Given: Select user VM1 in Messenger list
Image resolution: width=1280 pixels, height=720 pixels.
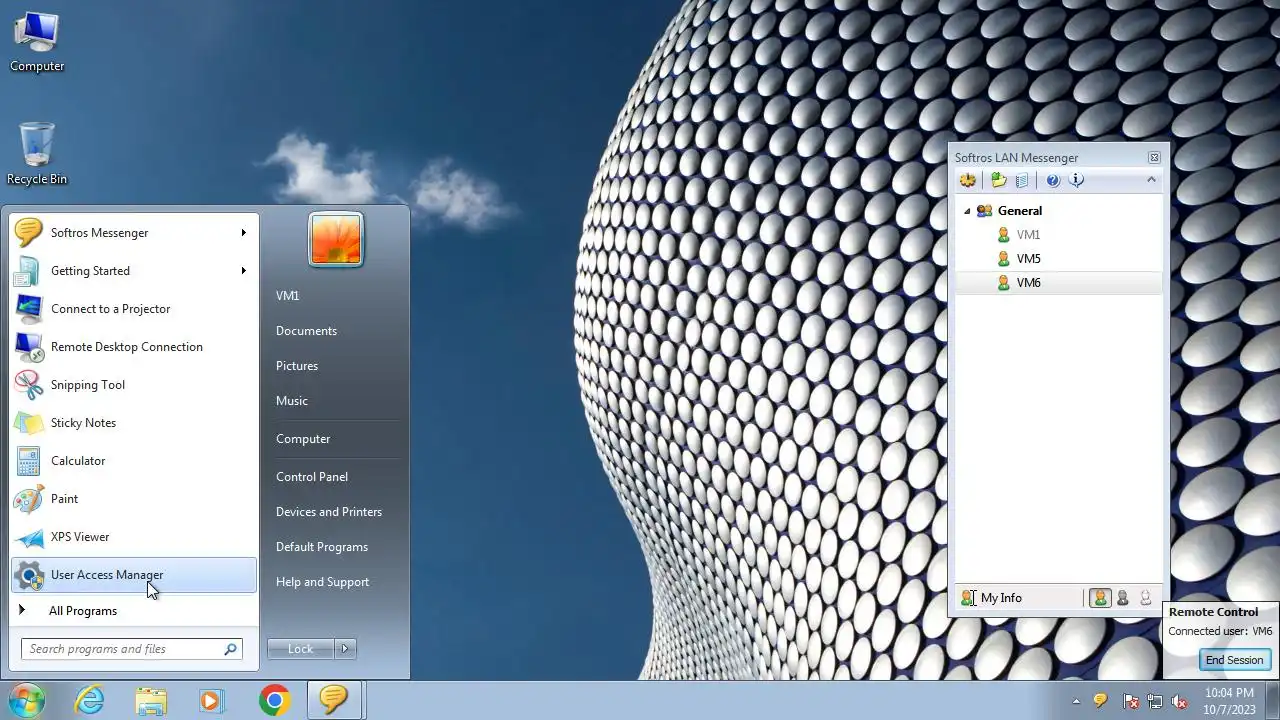Looking at the screenshot, I should pos(1028,235).
